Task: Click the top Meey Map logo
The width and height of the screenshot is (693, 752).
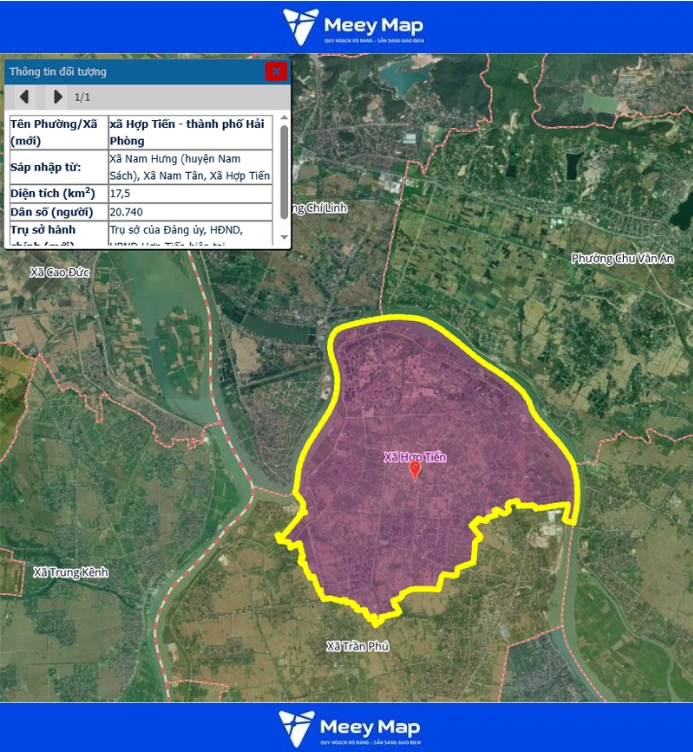Action: pyautogui.click(x=351, y=27)
